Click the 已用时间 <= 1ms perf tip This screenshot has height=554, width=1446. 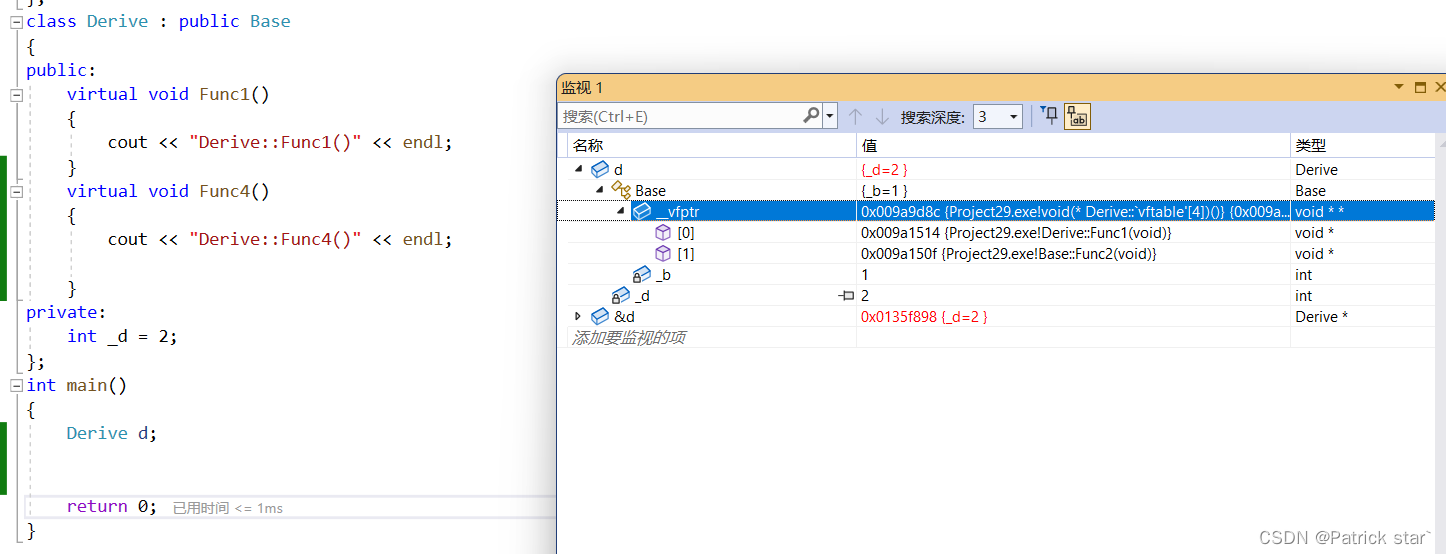point(228,508)
